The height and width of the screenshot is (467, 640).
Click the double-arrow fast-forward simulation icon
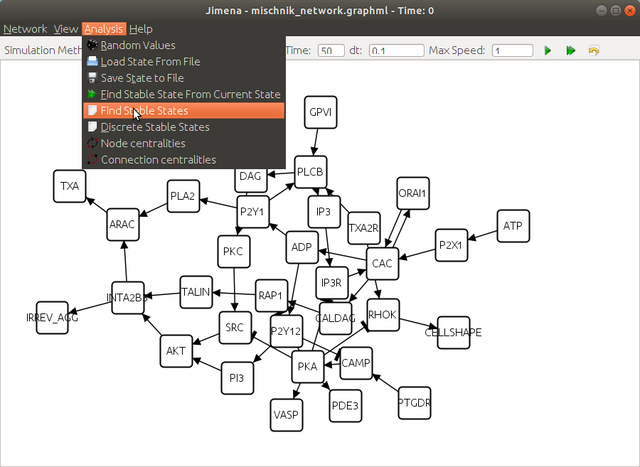click(x=571, y=51)
